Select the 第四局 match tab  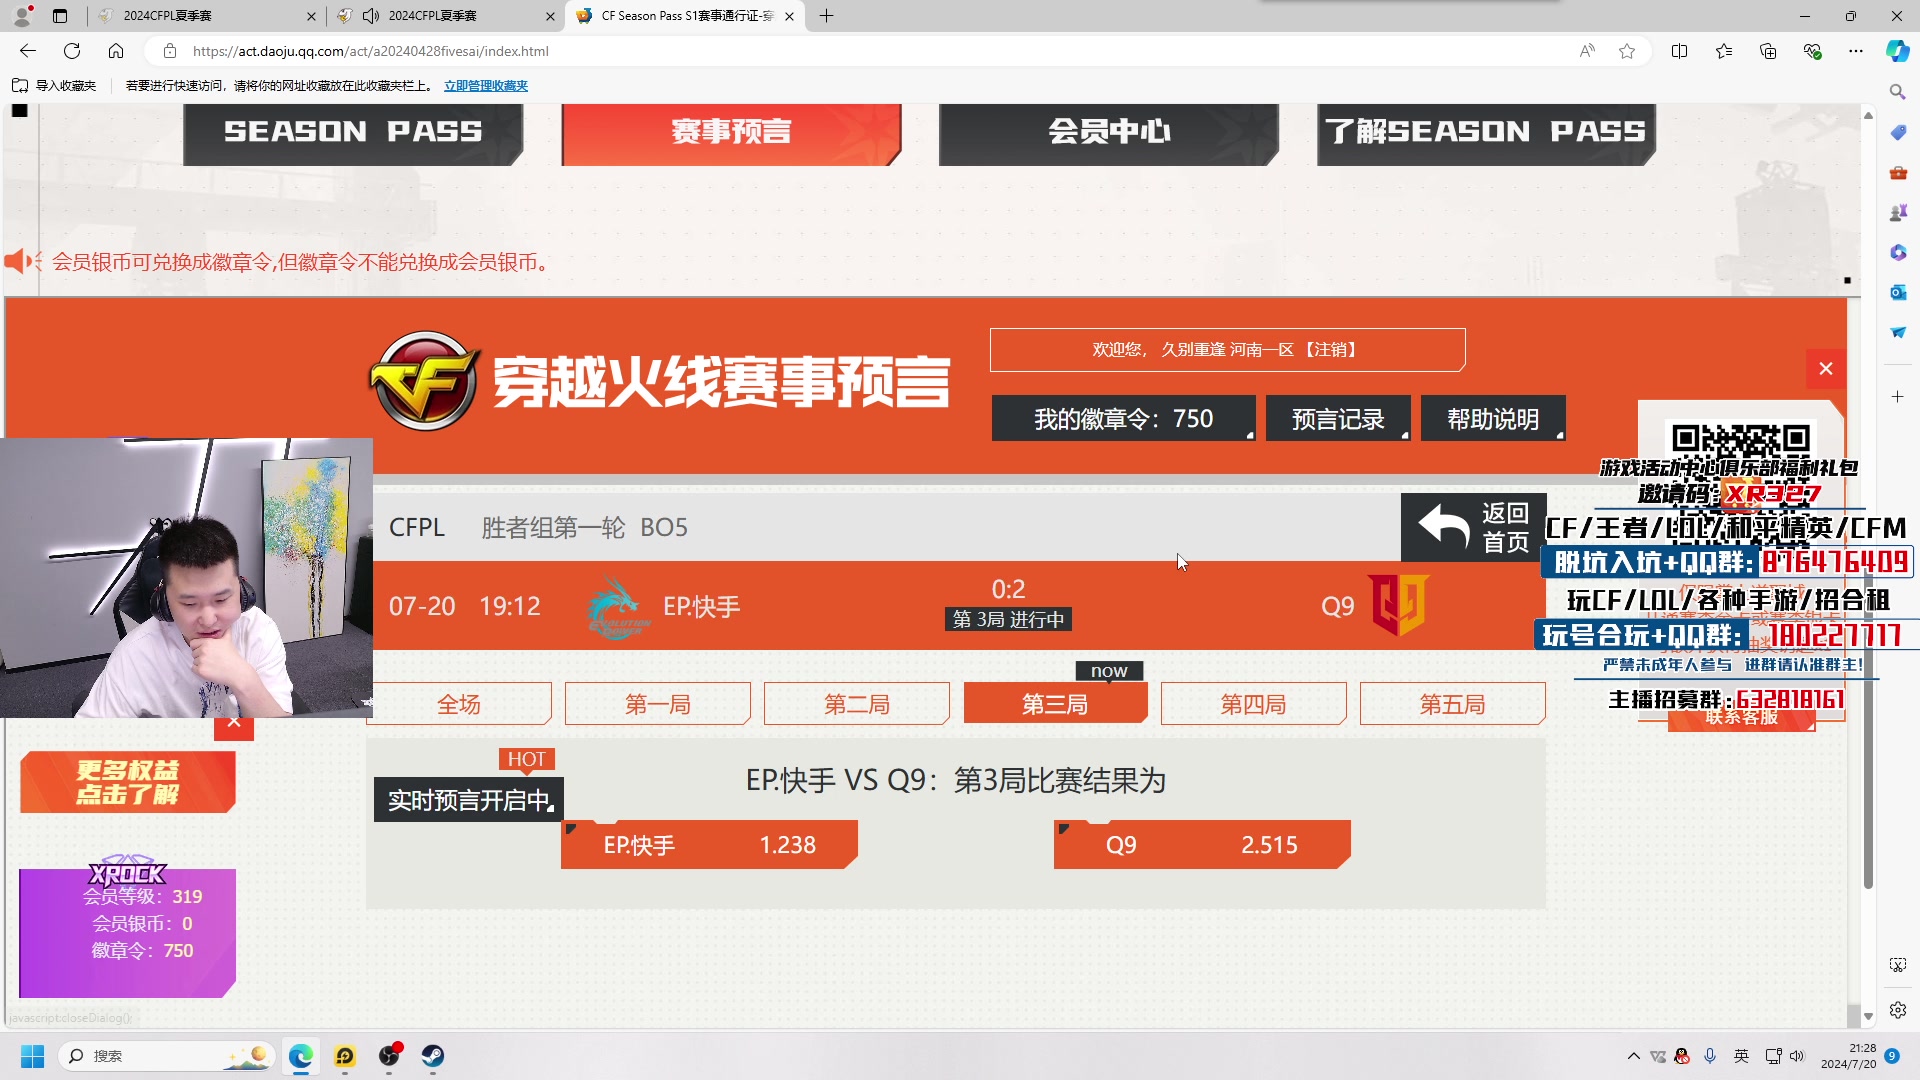click(1253, 703)
